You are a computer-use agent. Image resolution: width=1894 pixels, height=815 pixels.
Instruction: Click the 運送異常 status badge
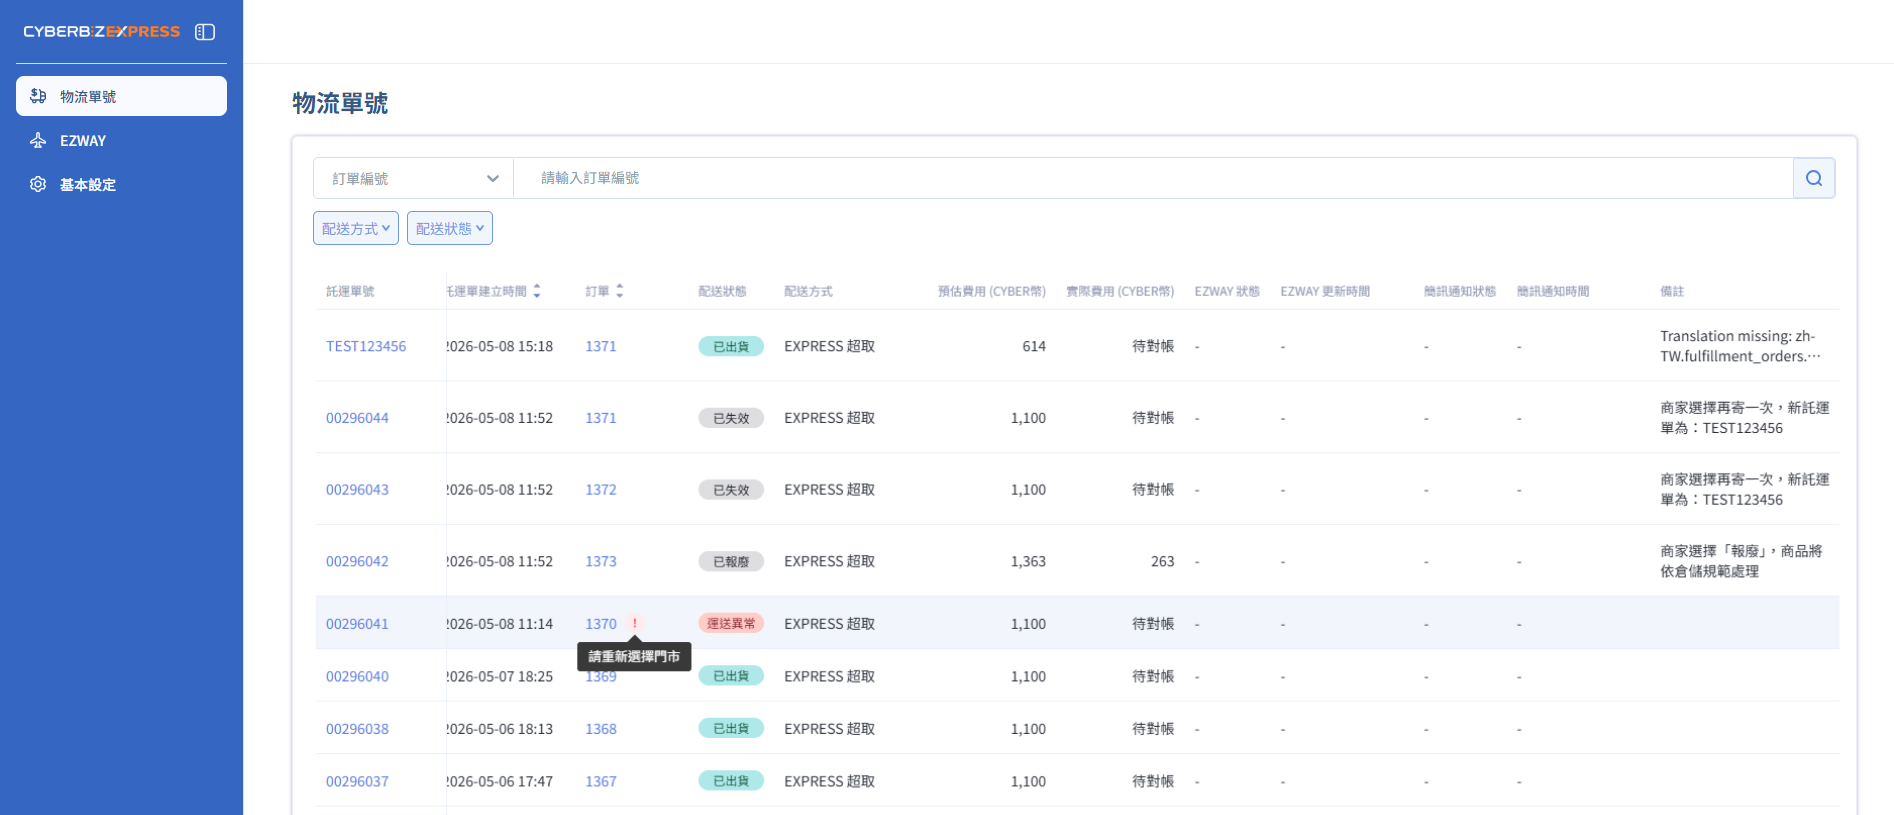click(x=731, y=624)
